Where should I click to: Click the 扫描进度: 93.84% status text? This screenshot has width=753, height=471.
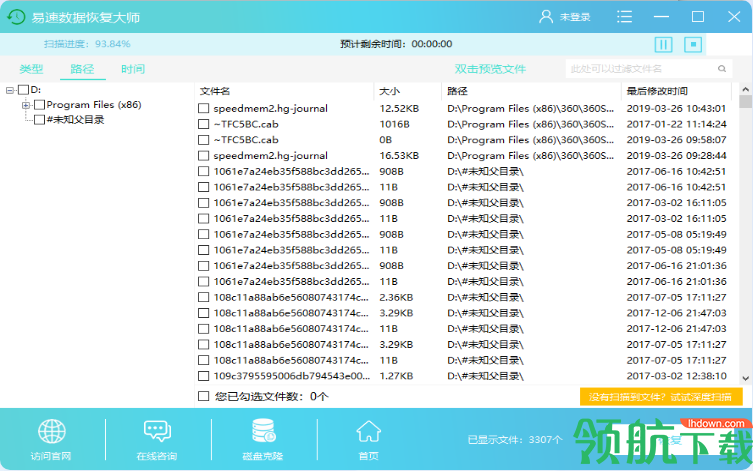87,44
